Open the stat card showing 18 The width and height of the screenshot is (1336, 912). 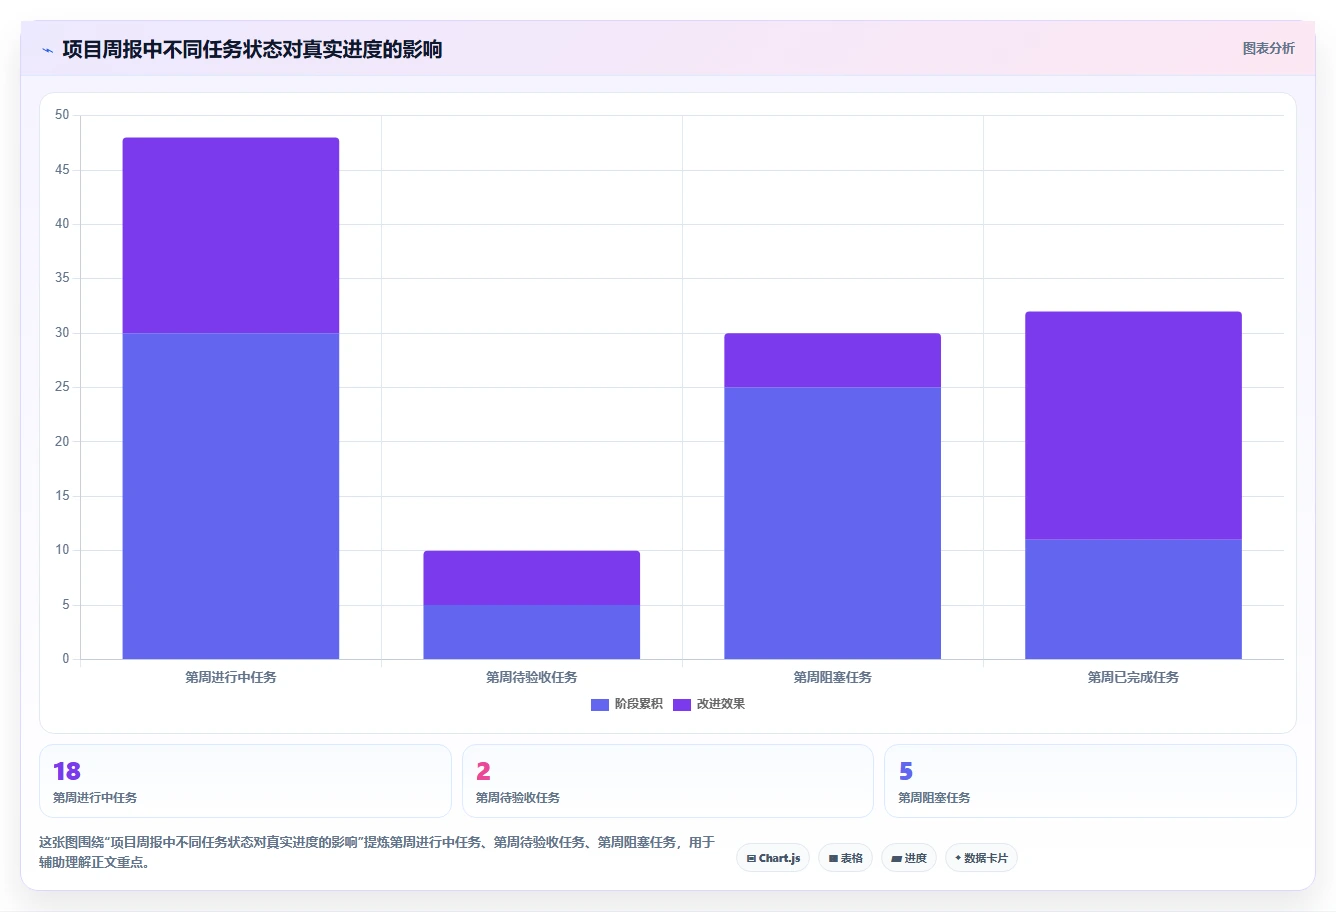tap(245, 781)
